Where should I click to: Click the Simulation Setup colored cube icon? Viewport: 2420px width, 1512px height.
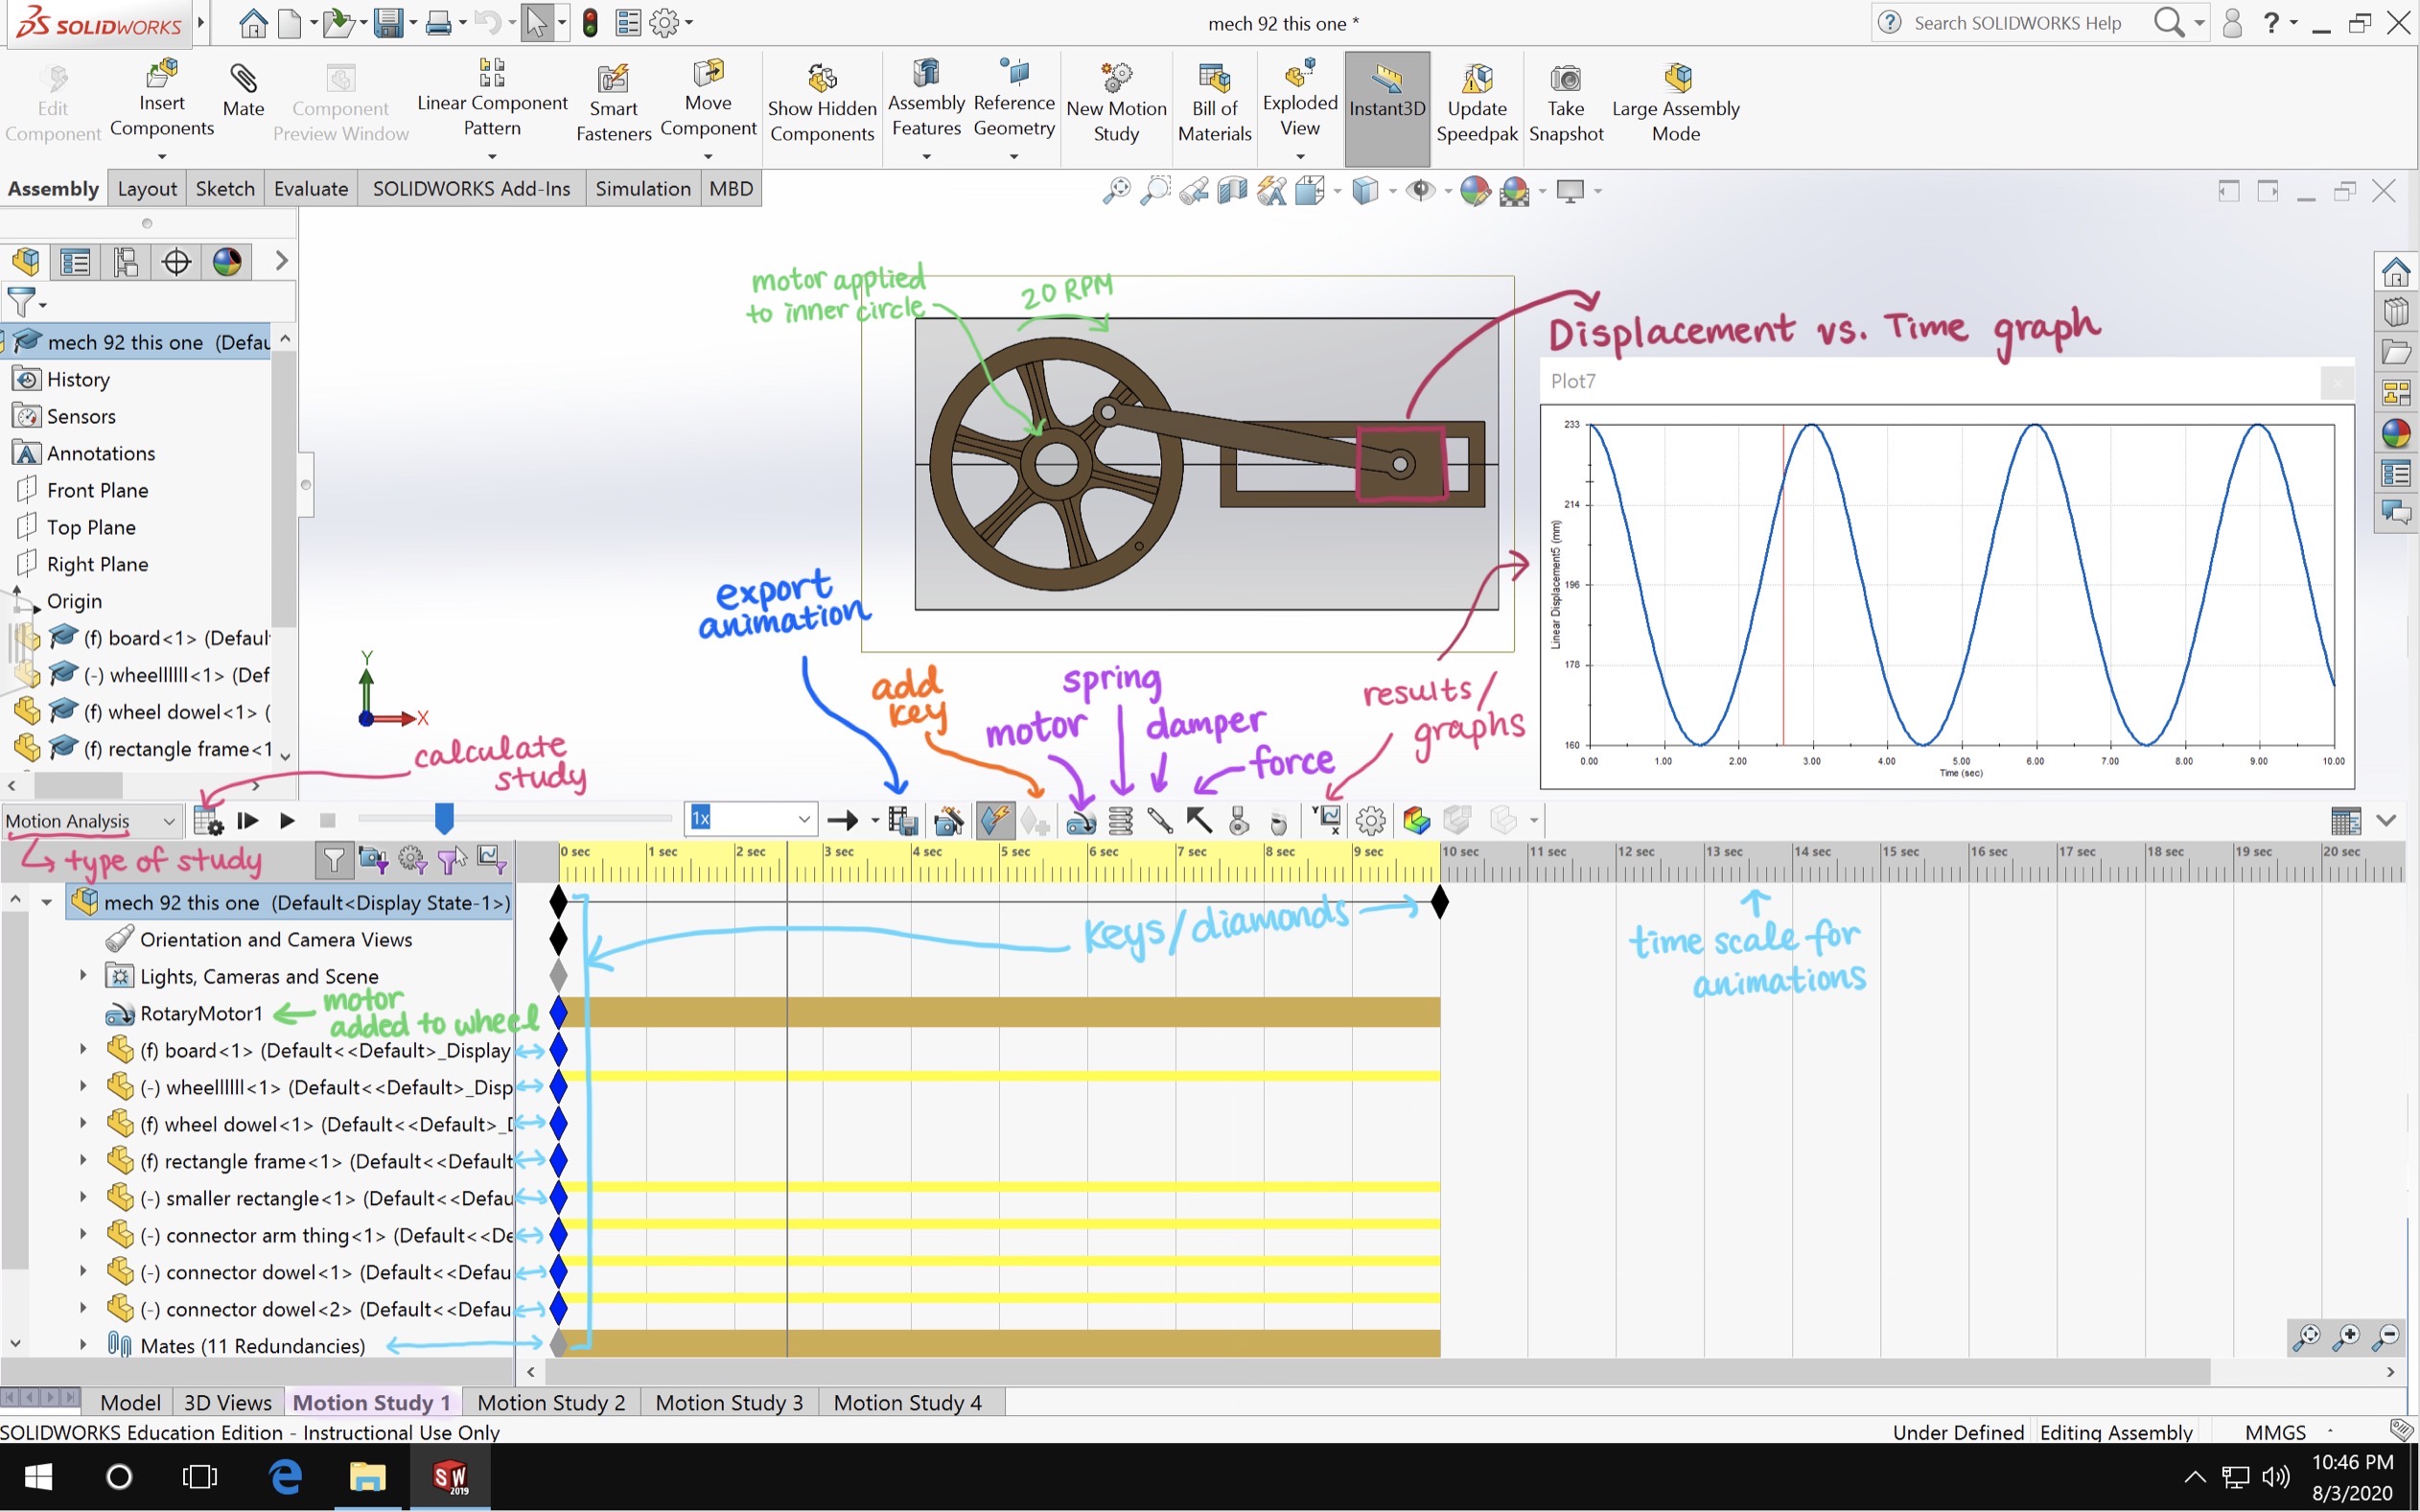pyautogui.click(x=1416, y=821)
